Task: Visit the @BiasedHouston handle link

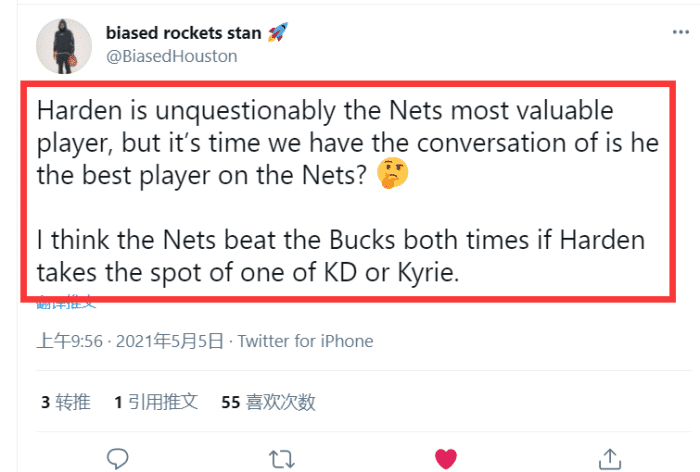Action: (171, 56)
